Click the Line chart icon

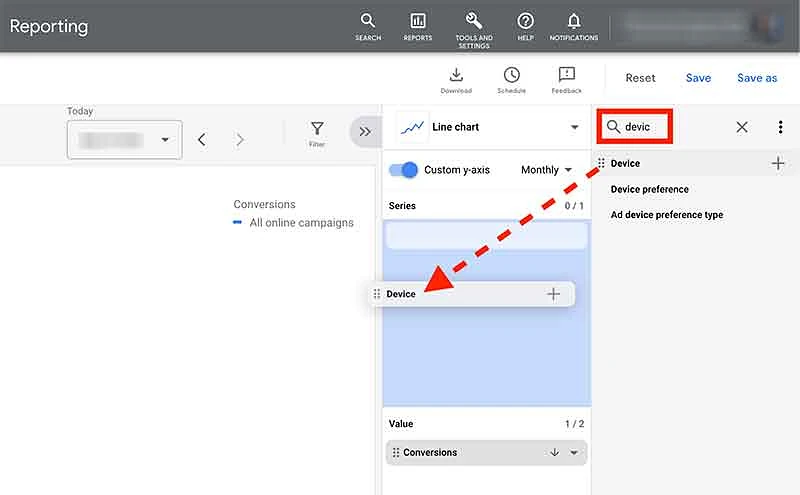tap(412, 127)
